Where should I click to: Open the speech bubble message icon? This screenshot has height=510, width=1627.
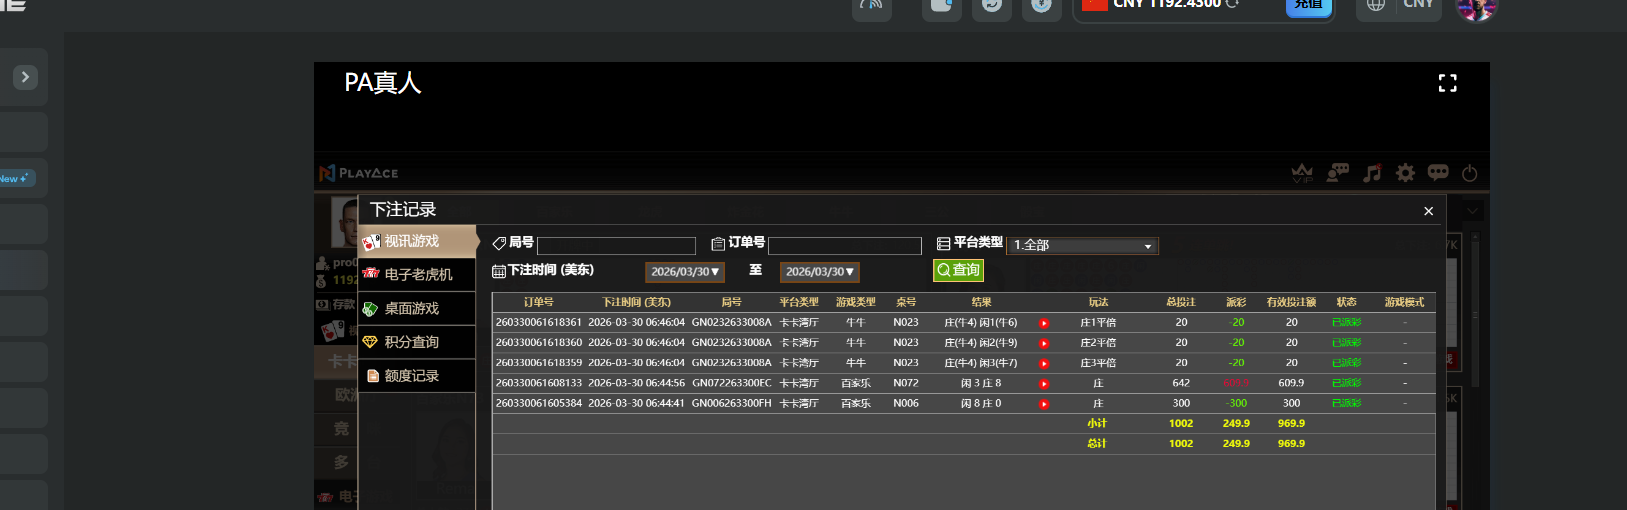pos(1438,173)
